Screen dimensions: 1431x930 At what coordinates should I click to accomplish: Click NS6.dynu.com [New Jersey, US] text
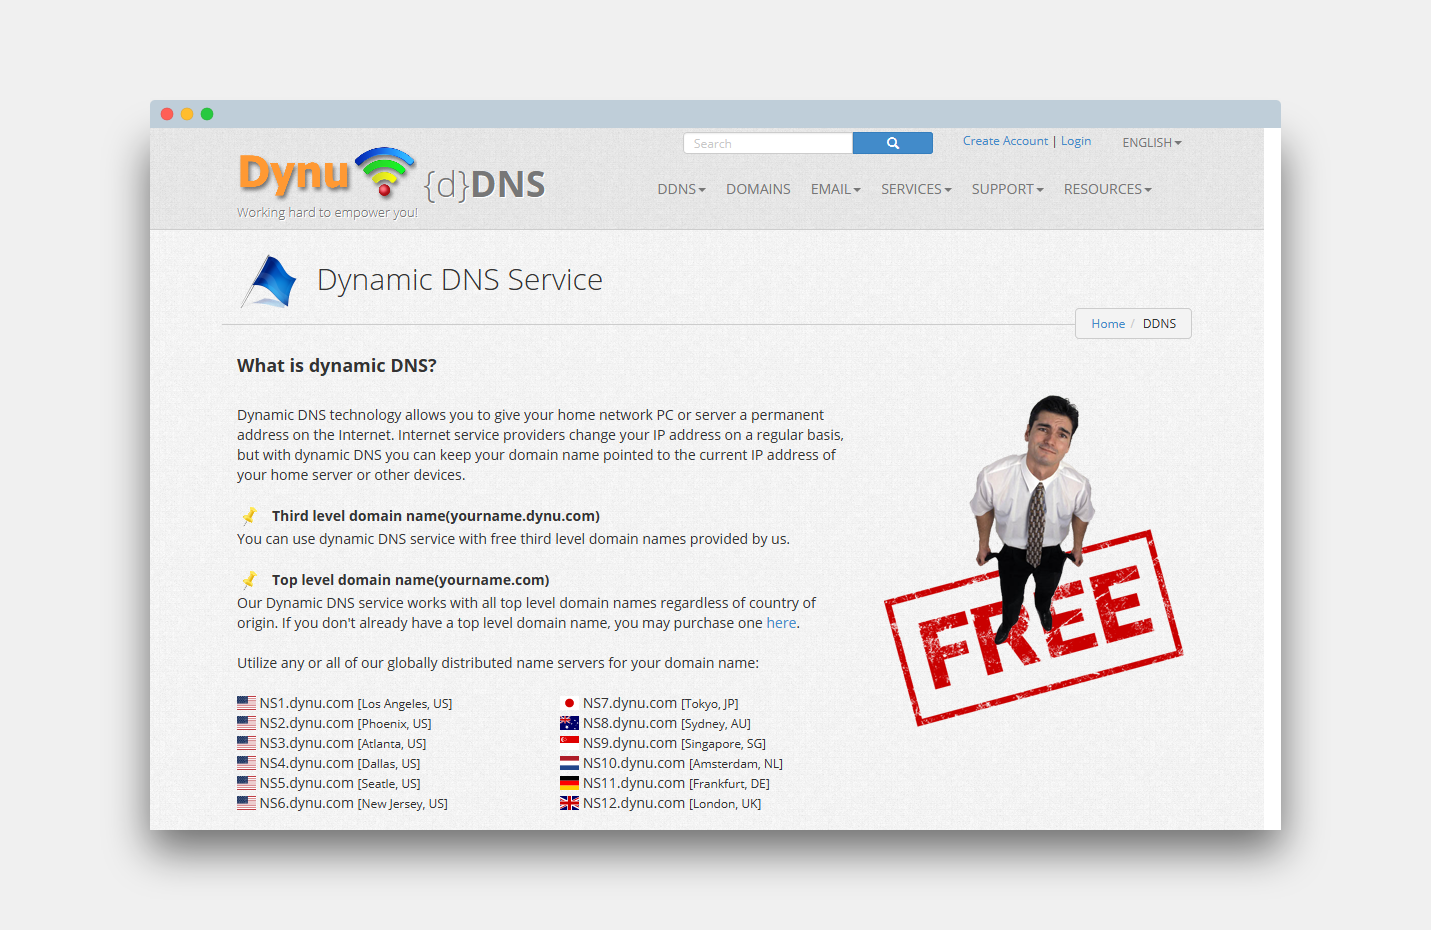[354, 803]
